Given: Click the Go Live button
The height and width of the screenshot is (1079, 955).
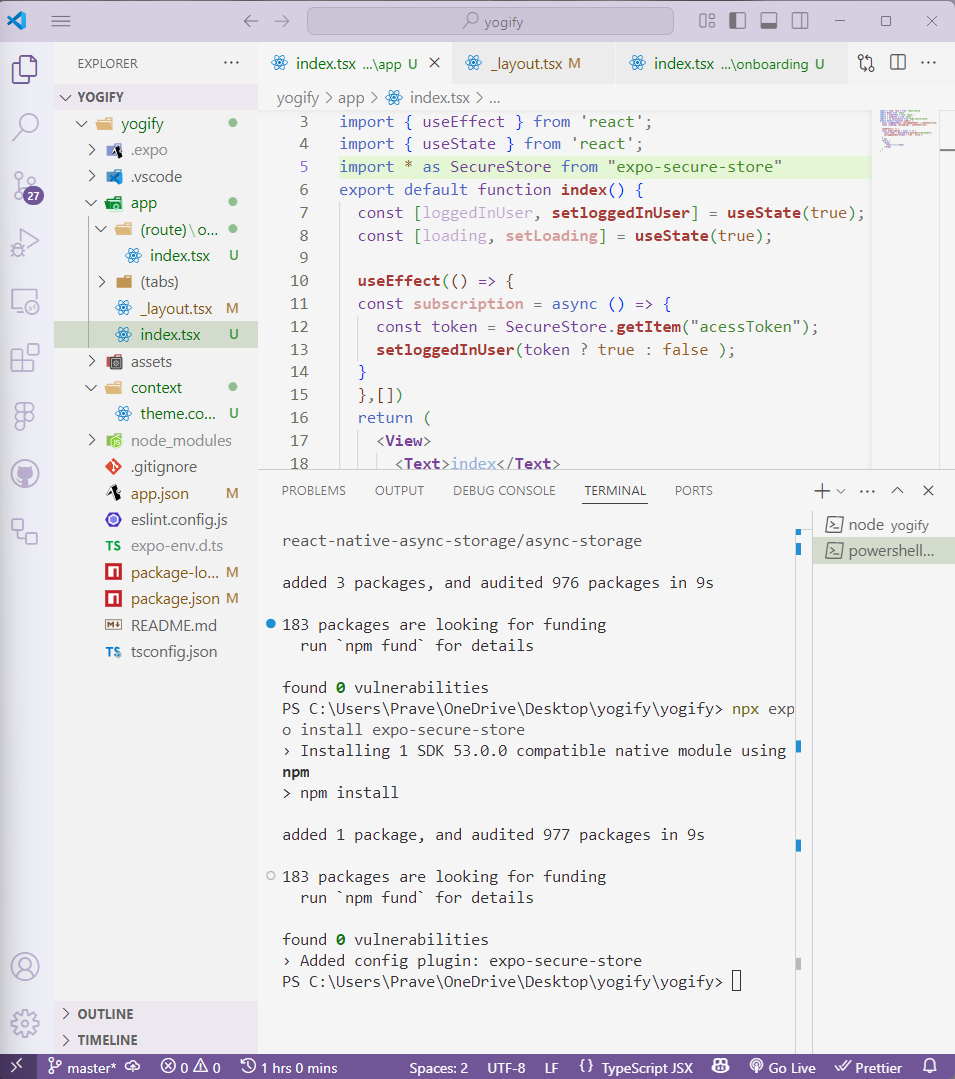Looking at the screenshot, I should coord(783,1067).
